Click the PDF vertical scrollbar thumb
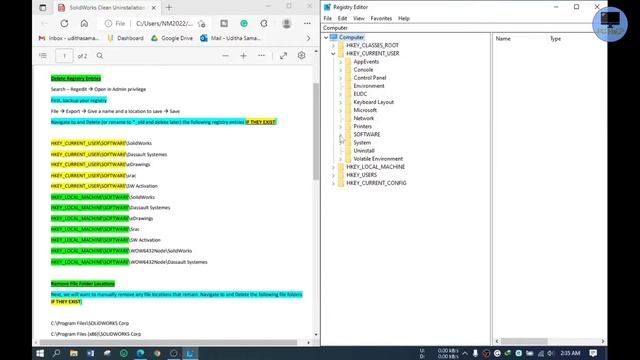The image size is (640, 360). [316, 131]
